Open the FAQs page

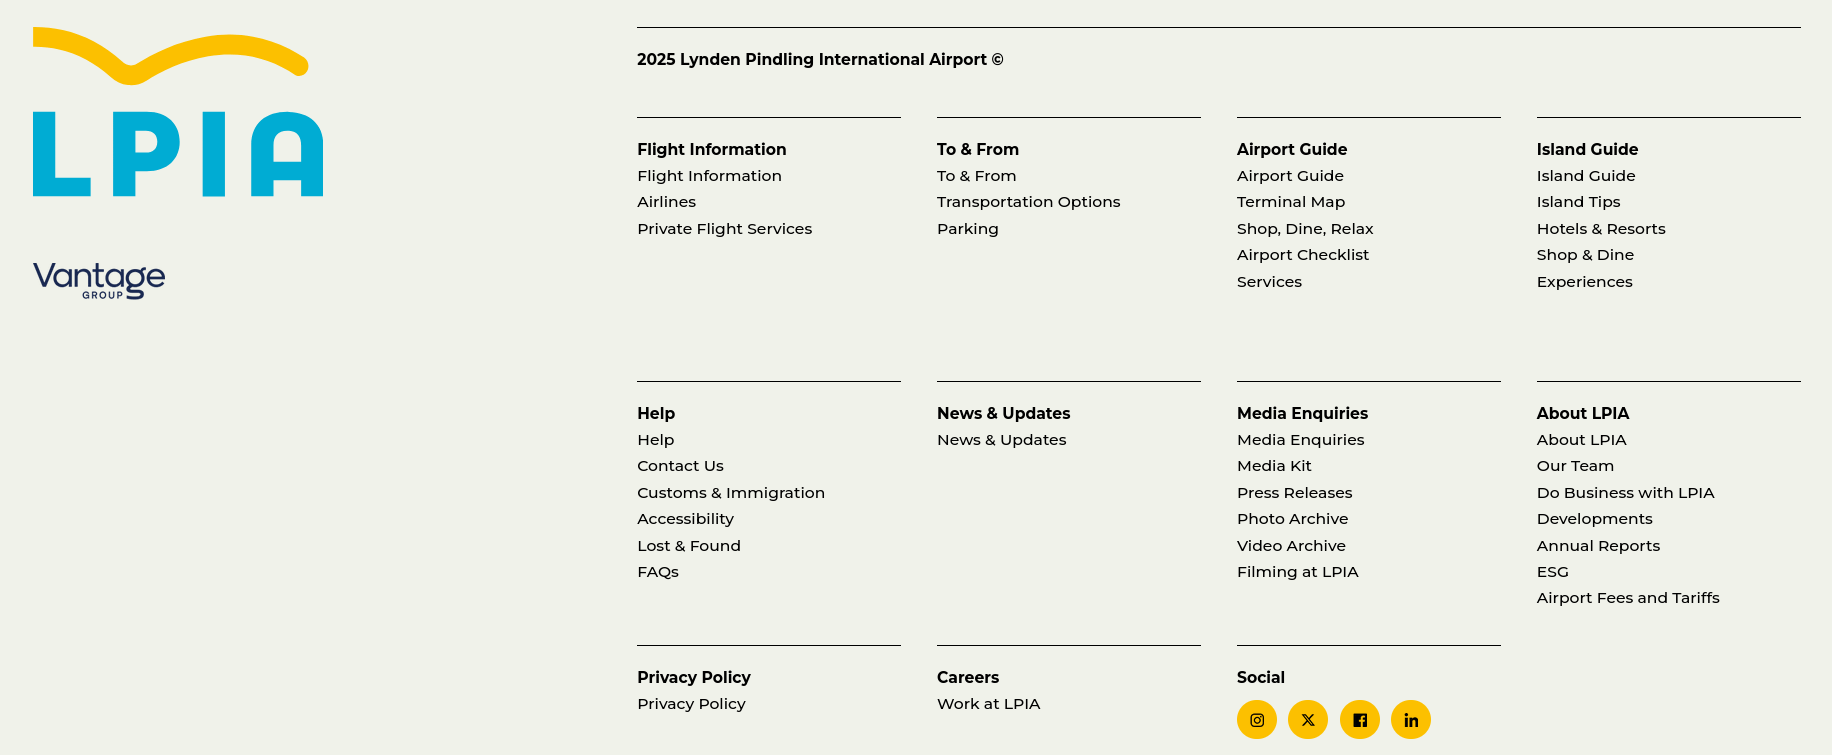(657, 572)
